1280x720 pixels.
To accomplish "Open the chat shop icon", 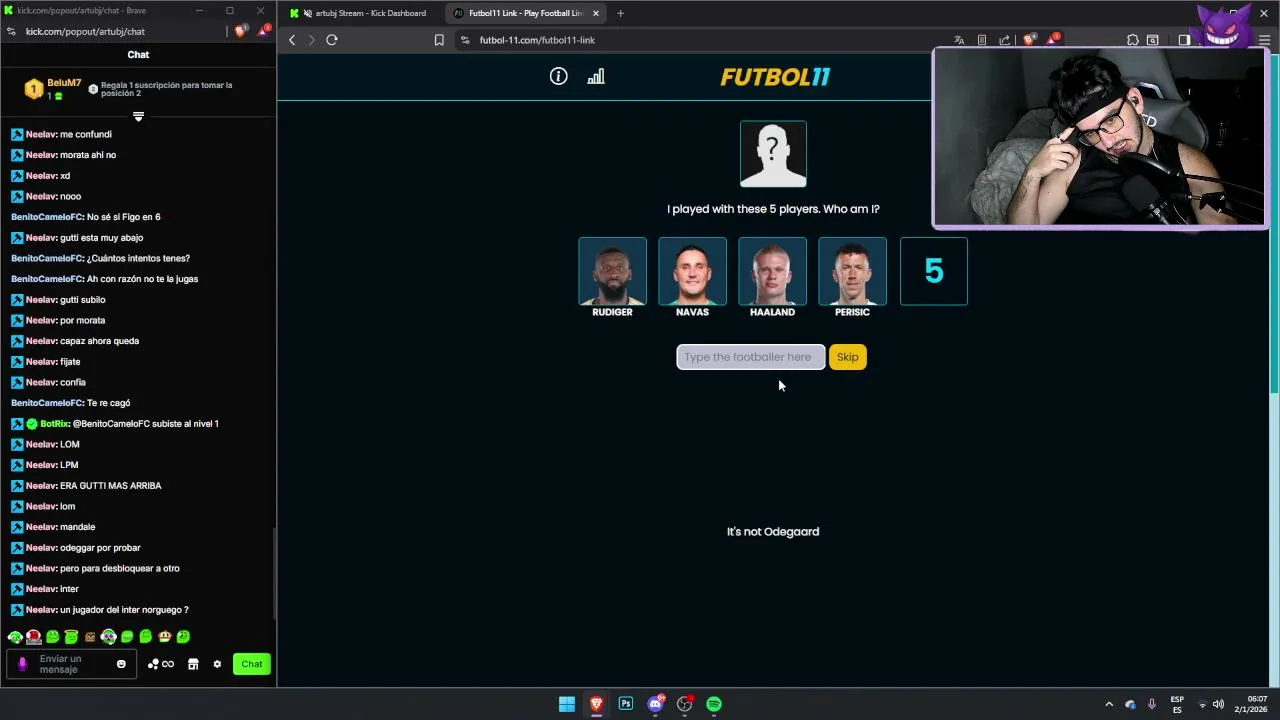I will coord(193,664).
